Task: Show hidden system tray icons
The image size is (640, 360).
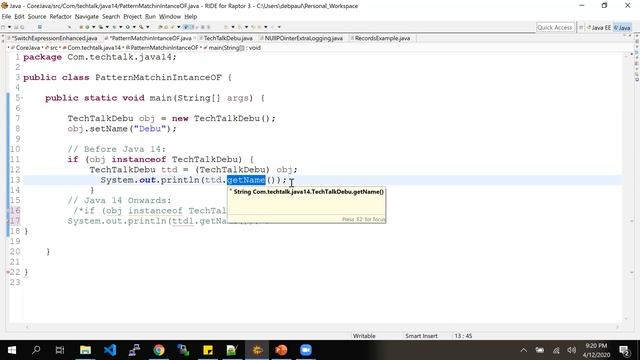Action: tap(524, 350)
